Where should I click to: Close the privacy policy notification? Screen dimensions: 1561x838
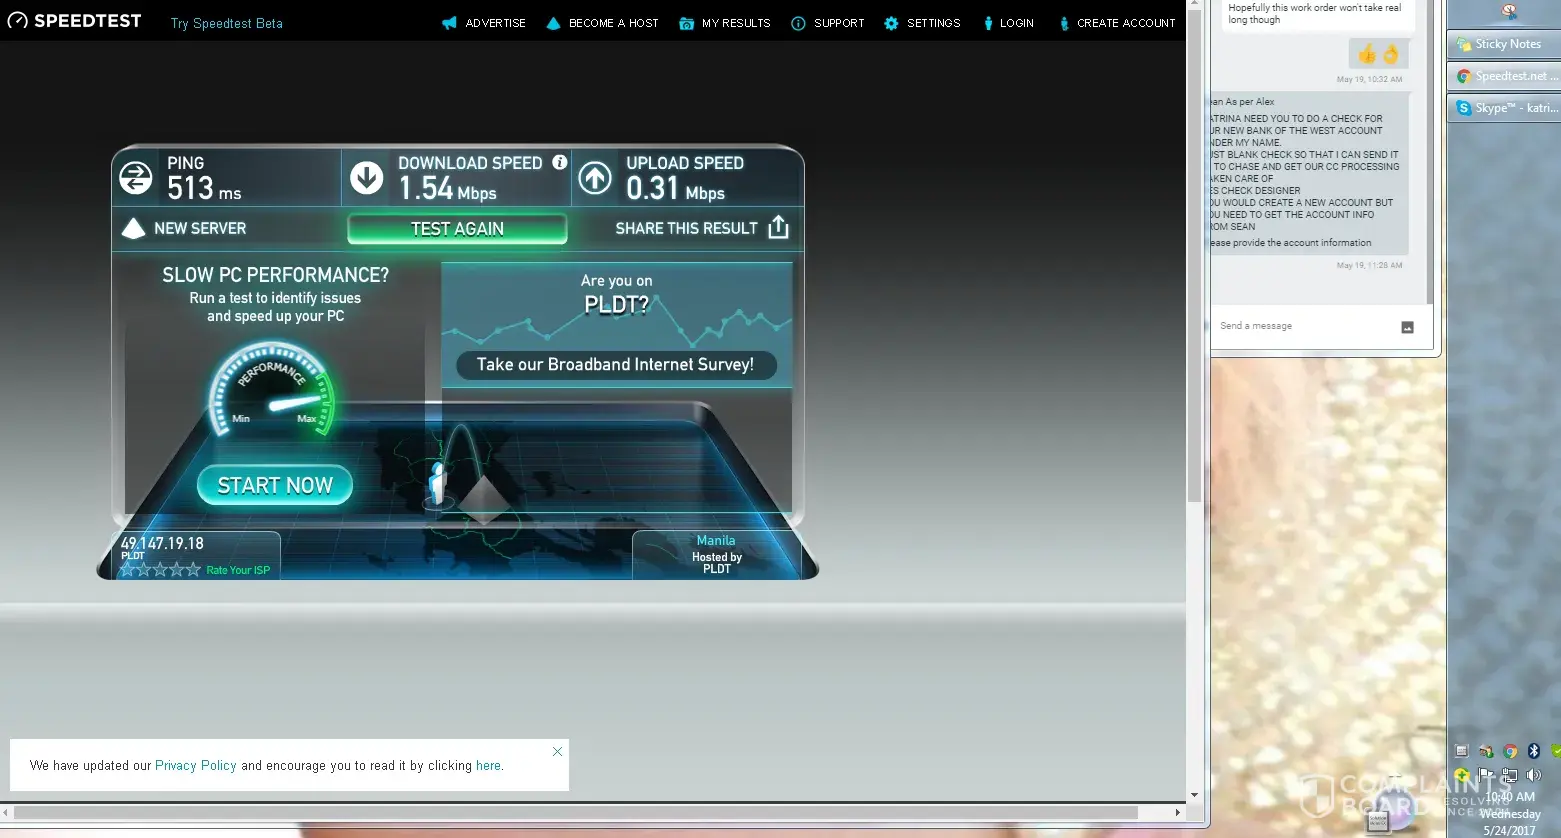(x=558, y=751)
